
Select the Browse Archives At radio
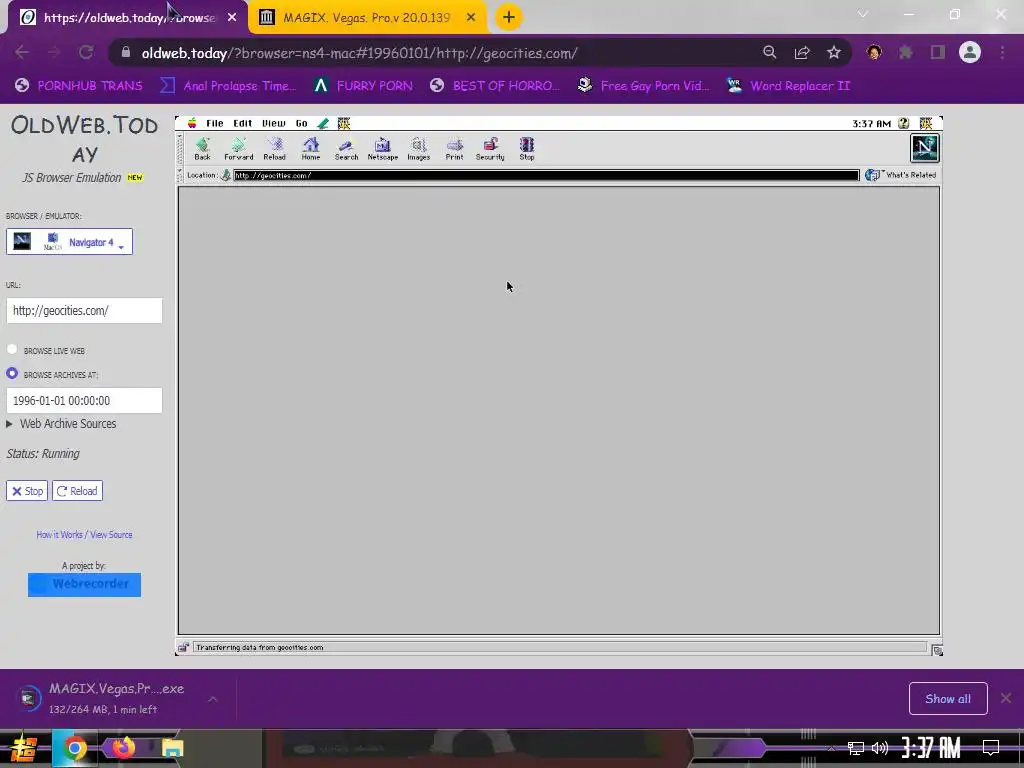pyautogui.click(x=12, y=374)
